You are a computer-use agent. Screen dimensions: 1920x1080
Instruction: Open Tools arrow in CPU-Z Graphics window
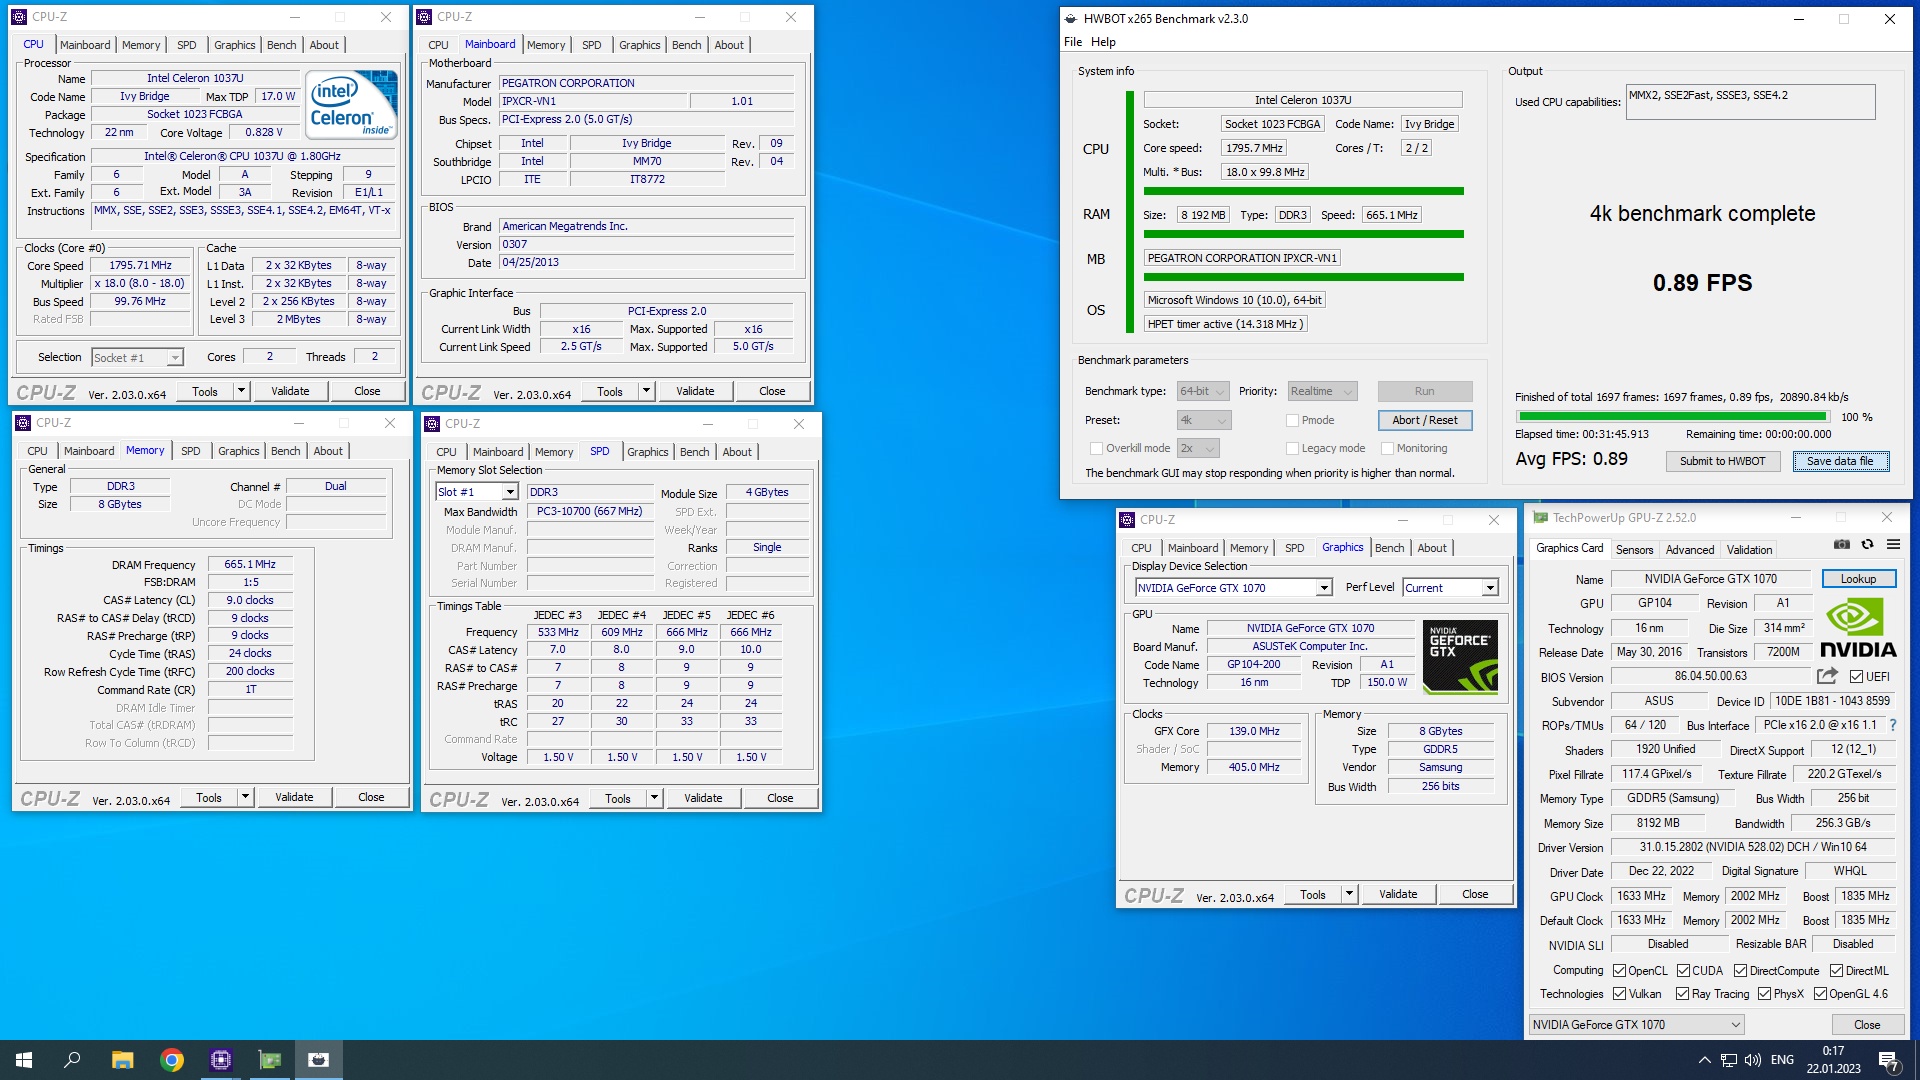[1349, 894]
